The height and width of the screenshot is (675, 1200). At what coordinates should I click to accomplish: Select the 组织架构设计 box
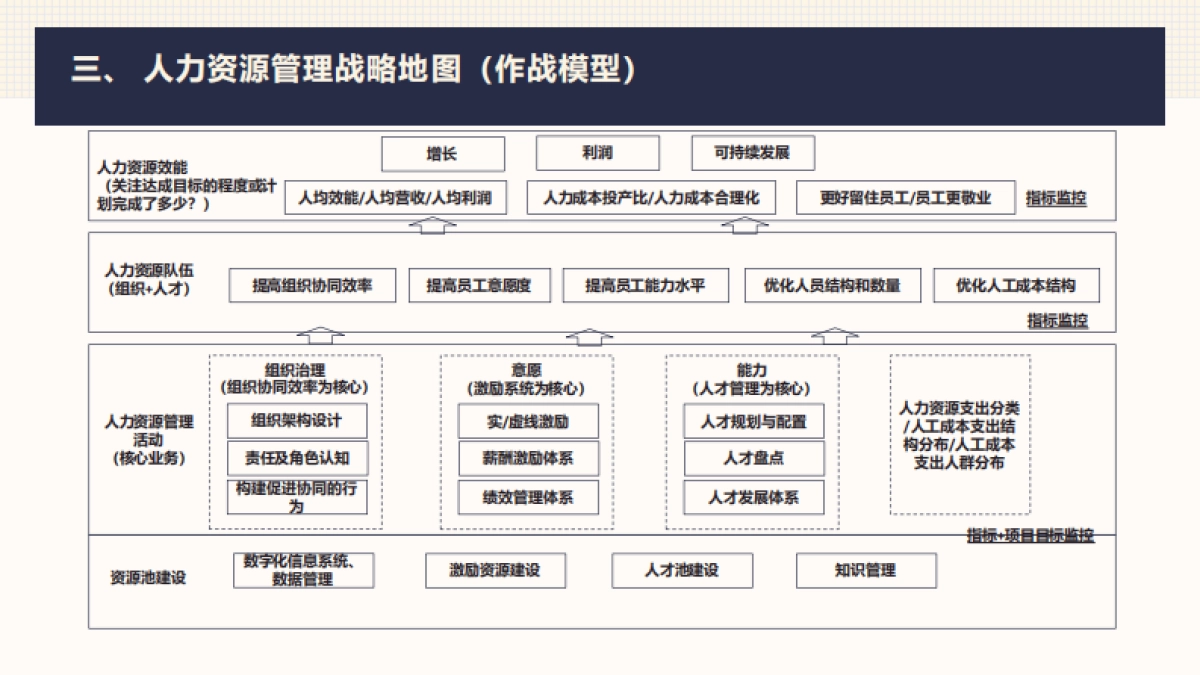(295, 421)
